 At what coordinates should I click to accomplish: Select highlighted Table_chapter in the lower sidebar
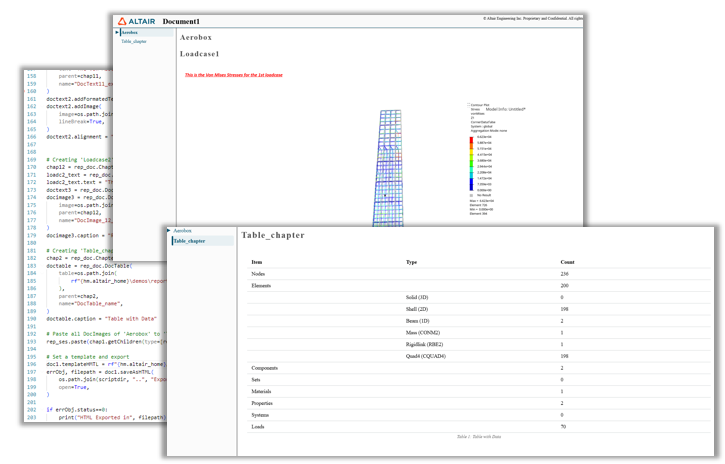pos(189,241)
